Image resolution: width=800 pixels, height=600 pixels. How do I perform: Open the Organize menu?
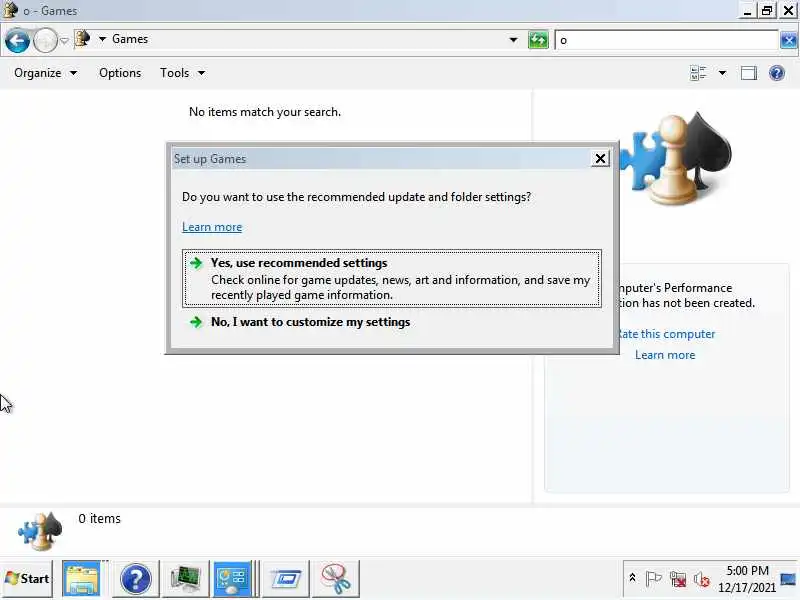pyautogui.click(x=45, y=73)
